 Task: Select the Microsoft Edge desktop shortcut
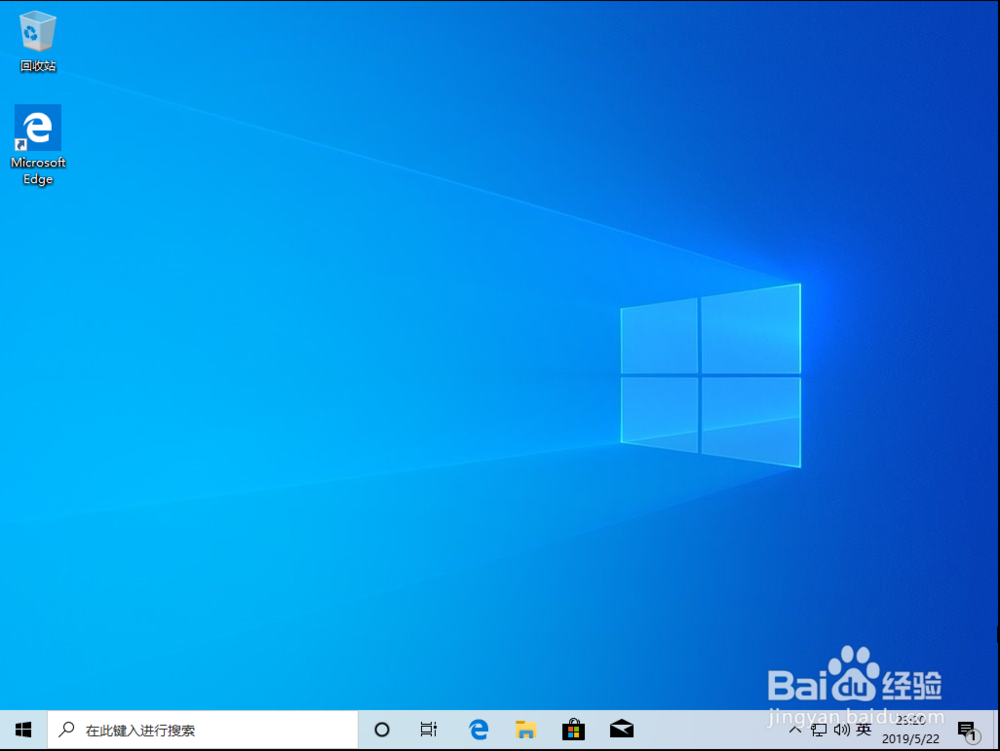point(38,145)
